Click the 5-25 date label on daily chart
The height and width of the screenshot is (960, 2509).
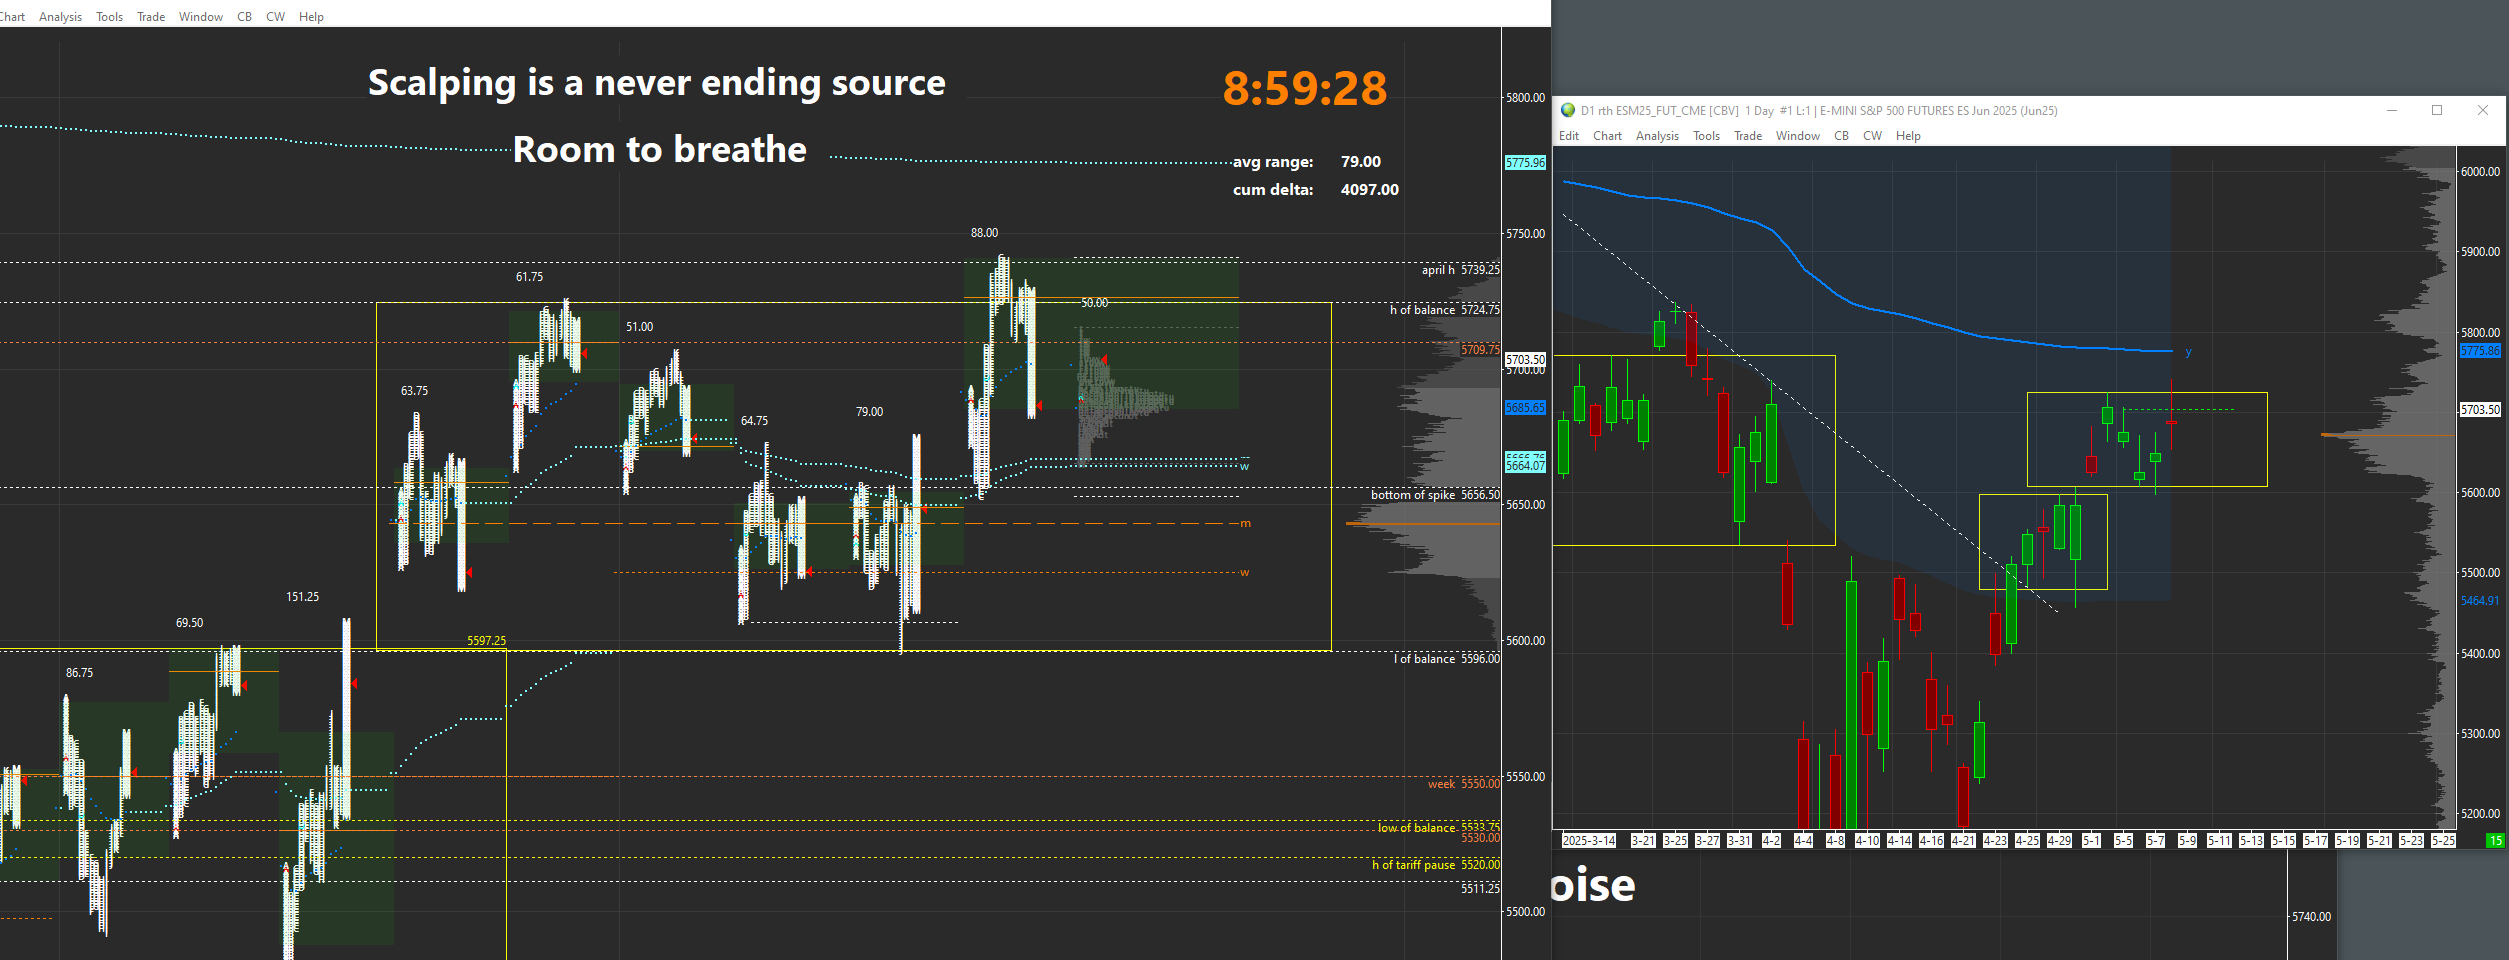coord(2443,841)
